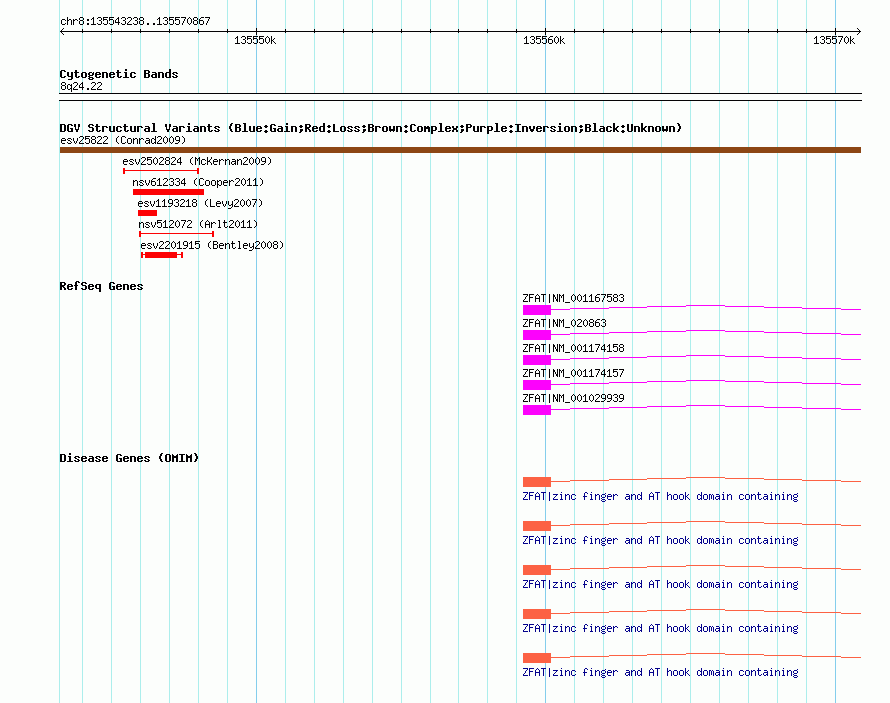This screenshot has height=703, width=890.
Task: Select the esv2502824 (McKernan2009) variant label
Action: tap(197, 161)
